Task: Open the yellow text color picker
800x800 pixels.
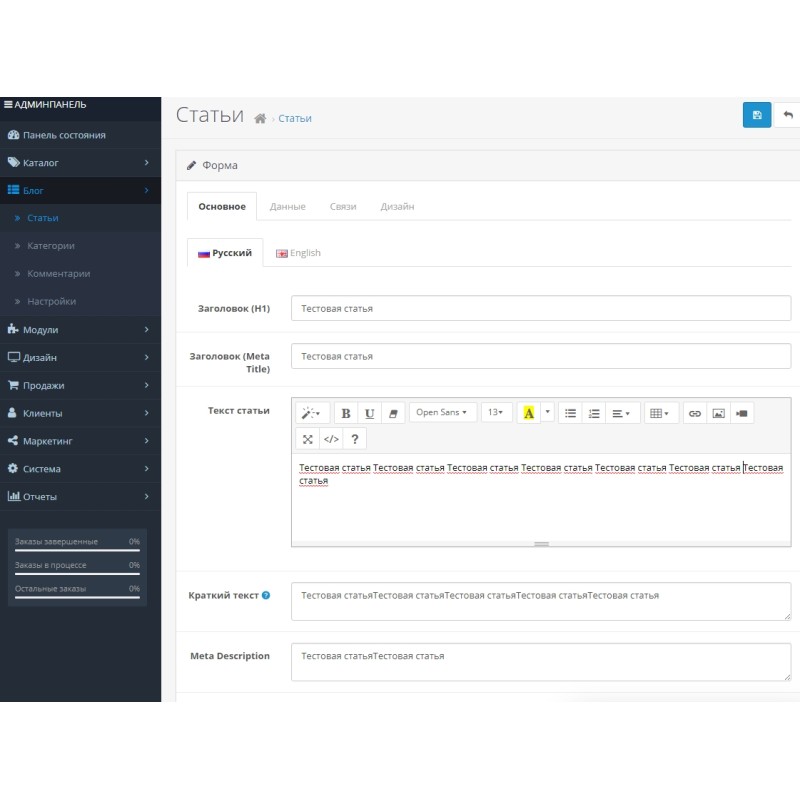Action: (x=529, y=412)
